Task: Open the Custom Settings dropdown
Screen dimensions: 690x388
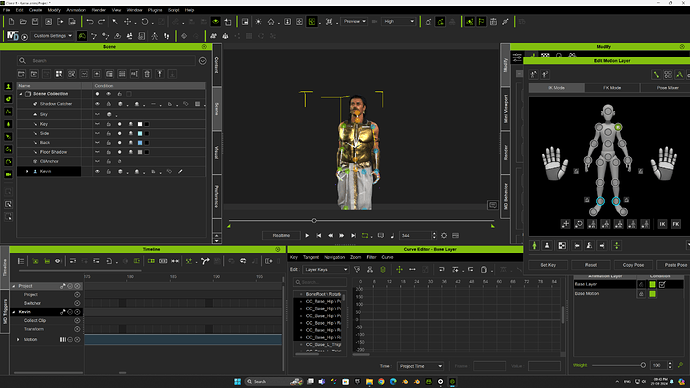Action: pos(52,36)
